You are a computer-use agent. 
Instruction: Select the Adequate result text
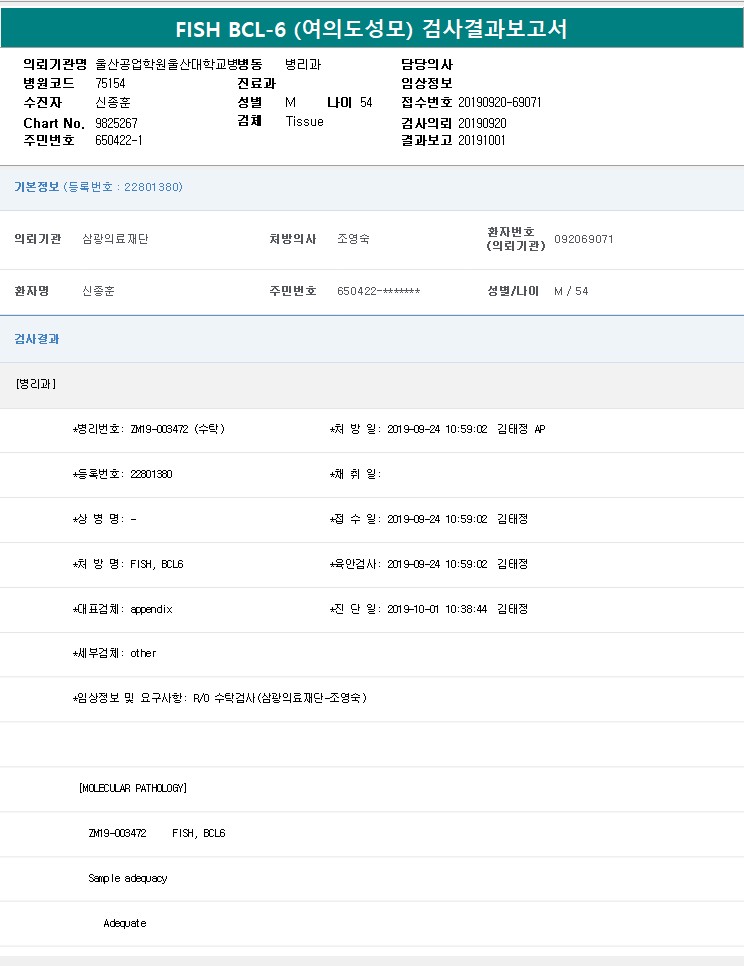(124, 923)
